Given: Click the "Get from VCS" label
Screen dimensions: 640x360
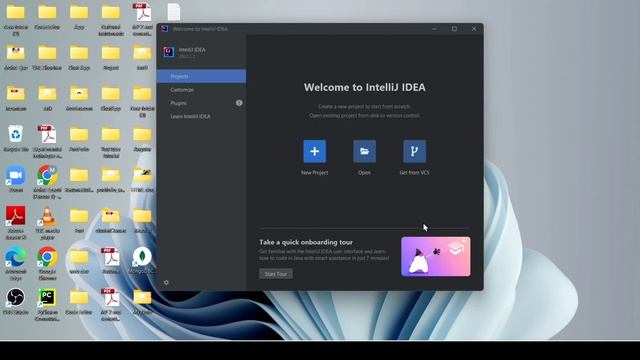Looking at the screenshot, I should click(414, 173).
